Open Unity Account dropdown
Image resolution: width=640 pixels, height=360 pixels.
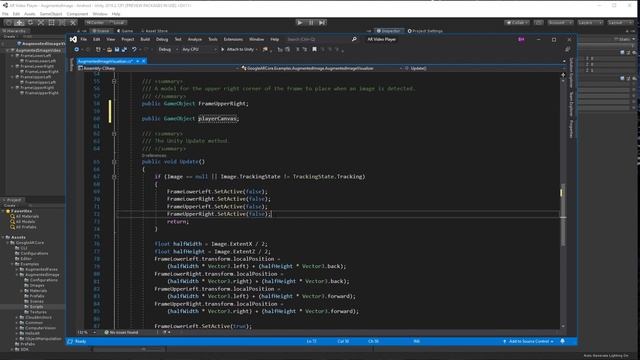click(x=560, y=22)
